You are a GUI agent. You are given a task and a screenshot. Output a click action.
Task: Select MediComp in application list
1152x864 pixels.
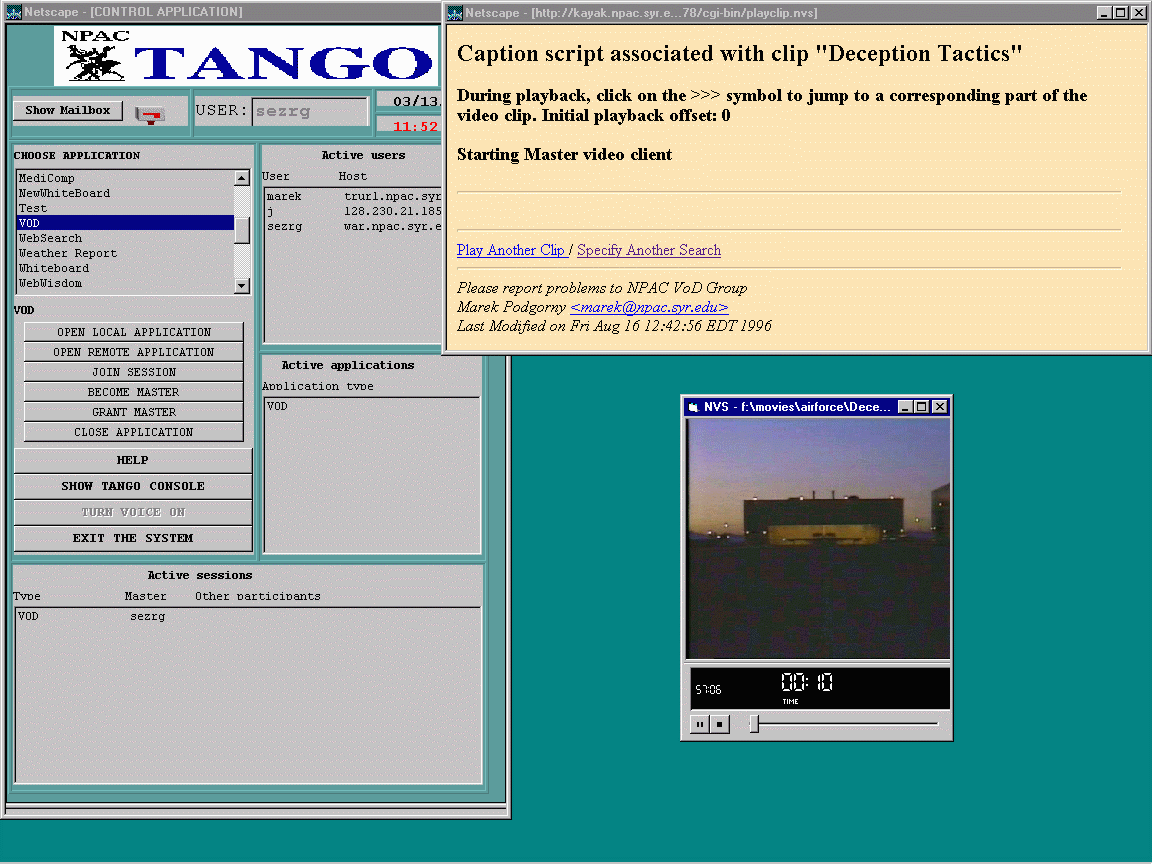[x=125, y=178]
